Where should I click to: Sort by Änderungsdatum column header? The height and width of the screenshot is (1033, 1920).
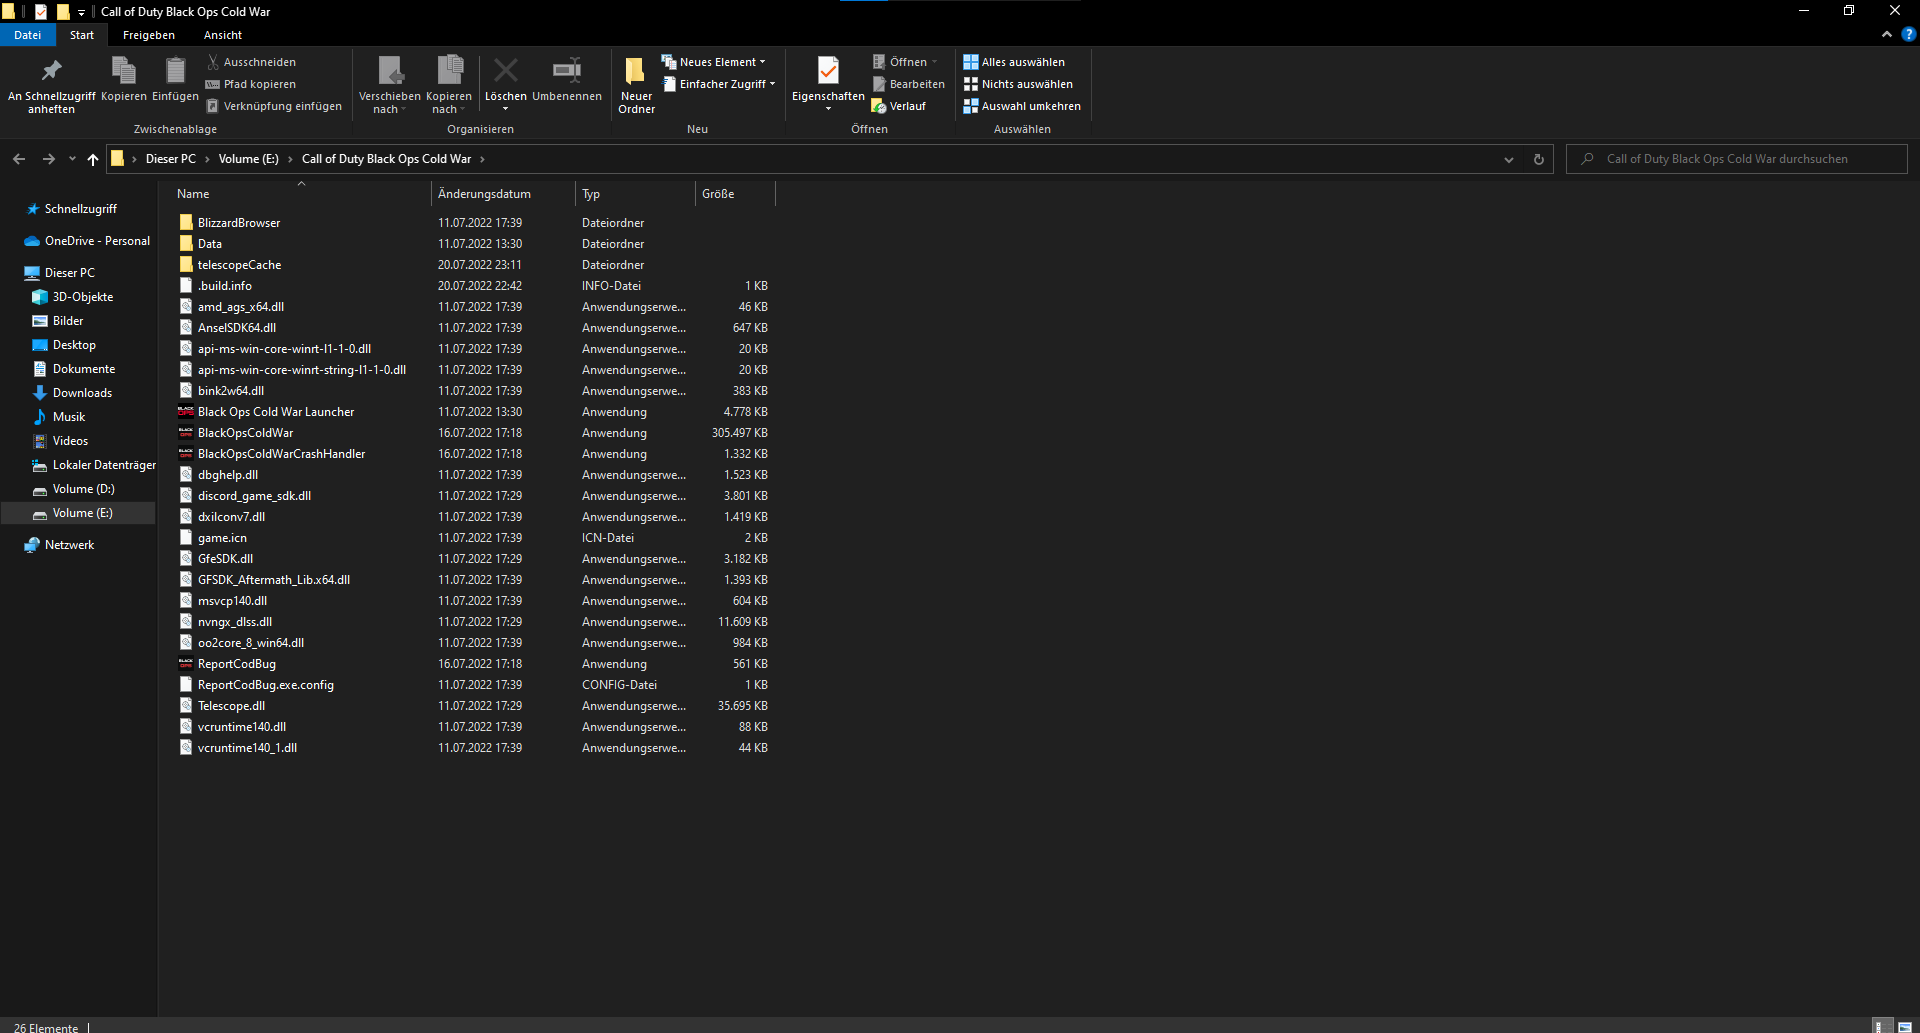[x=503, y=194]
